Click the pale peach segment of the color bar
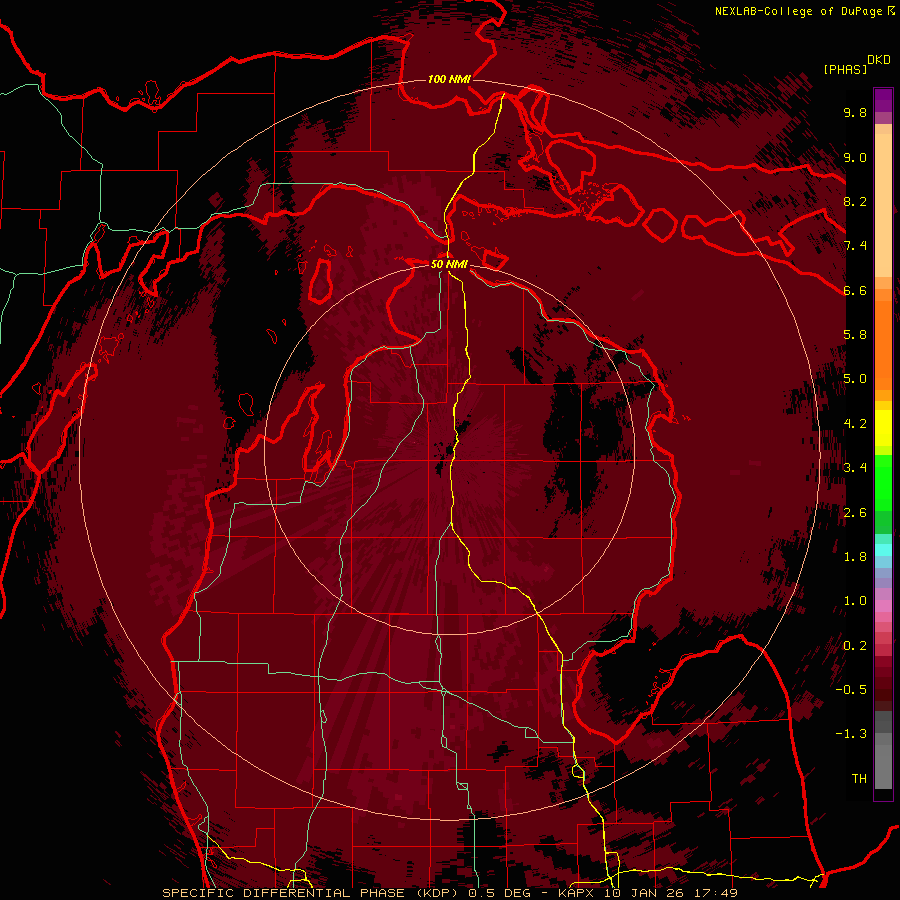The width and height of the screenshot is (900, 900). [883, 207]
